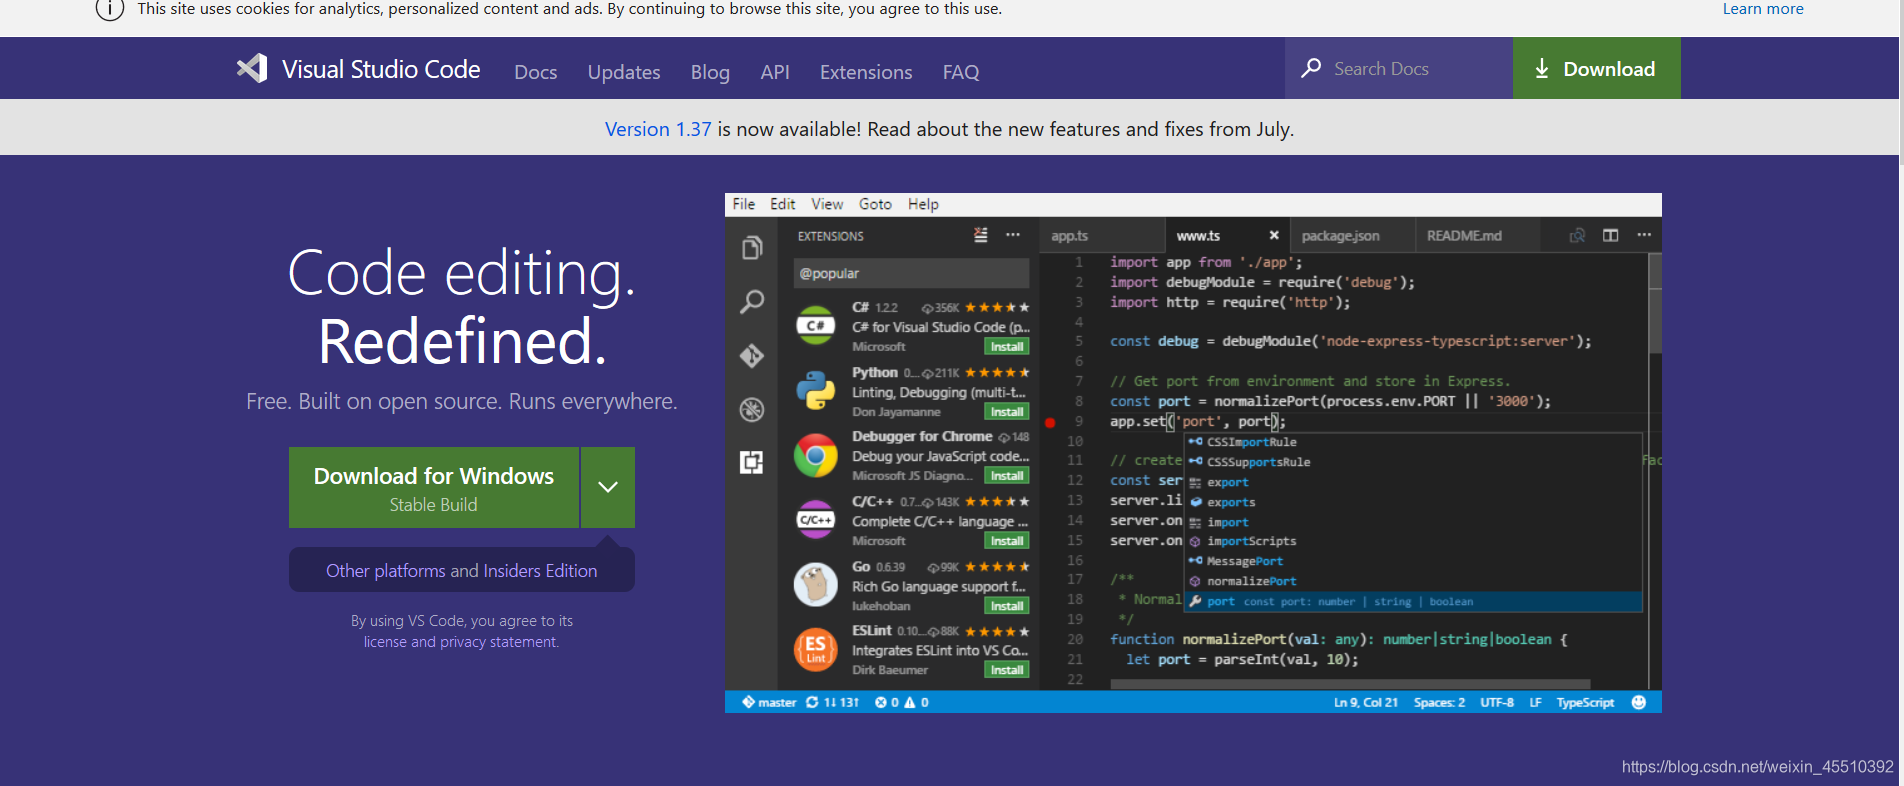1904x786 pixels.
Task: Install the ESLint extension
Action: point(1007,670)
